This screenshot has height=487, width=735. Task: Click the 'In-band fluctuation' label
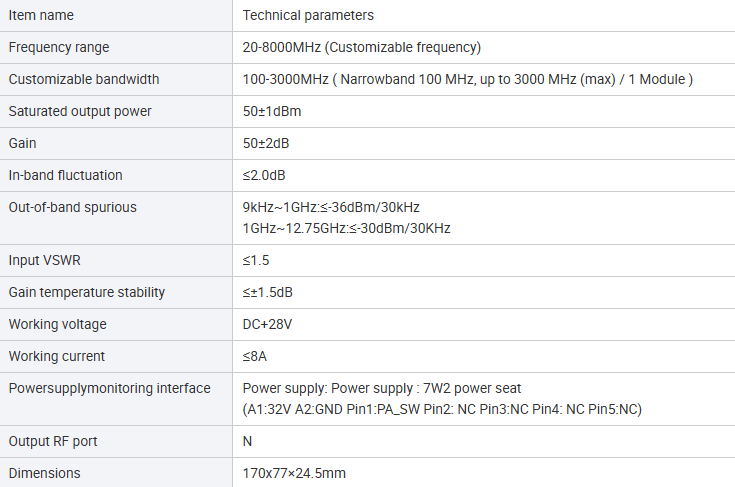[66, 175]
